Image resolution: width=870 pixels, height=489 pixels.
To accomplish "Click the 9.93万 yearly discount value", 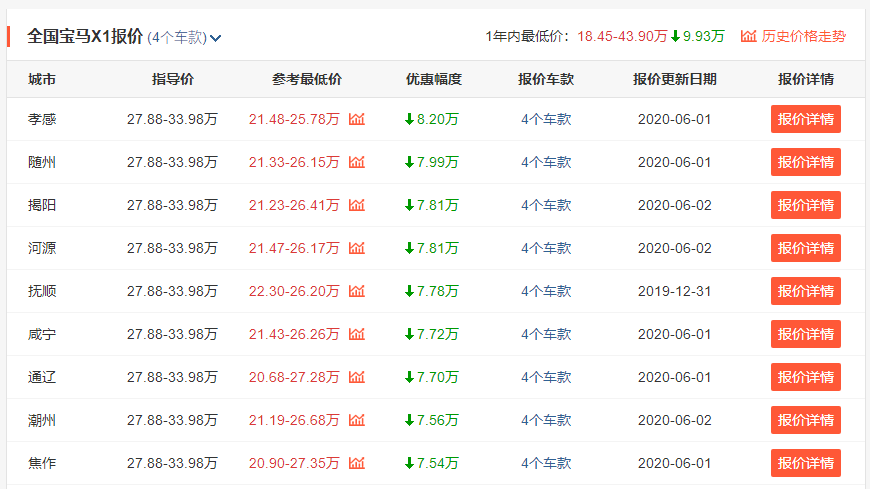I will tap(704, 36).
